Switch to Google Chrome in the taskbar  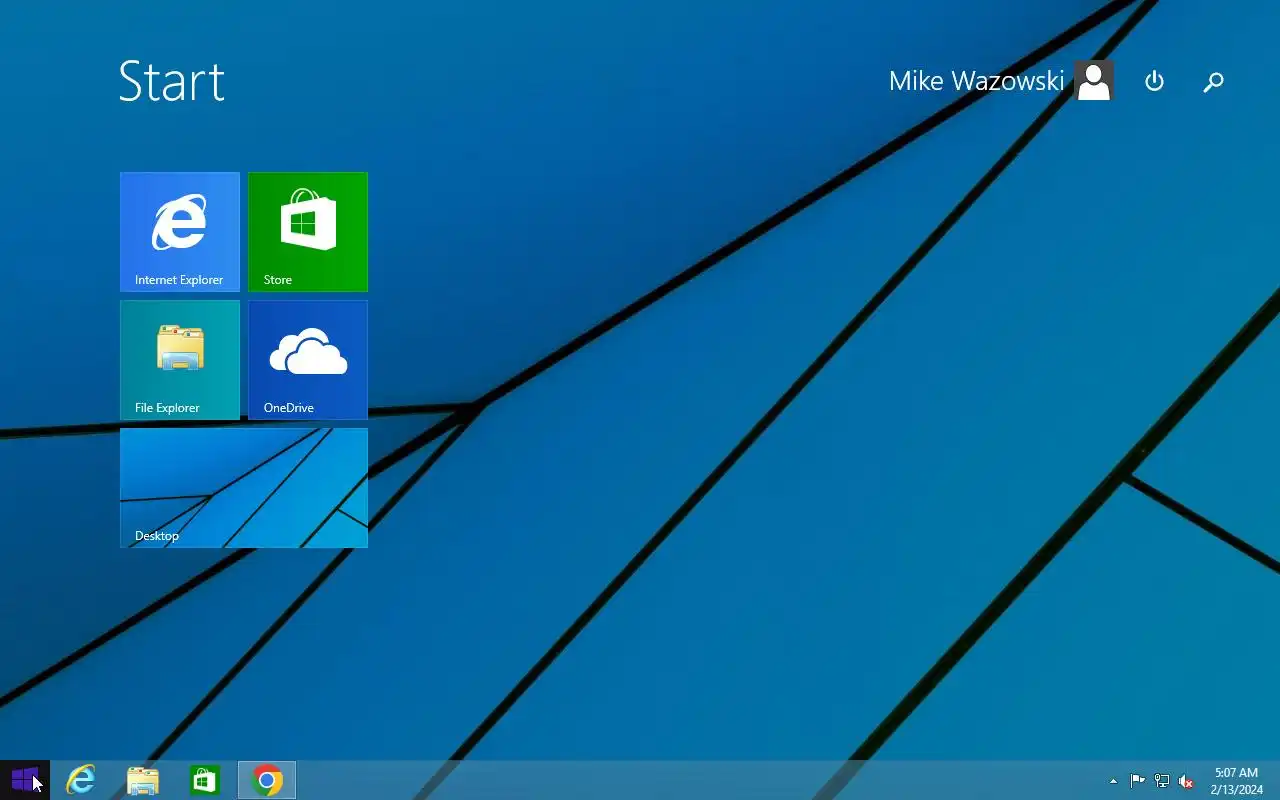[x=267, y=780]
